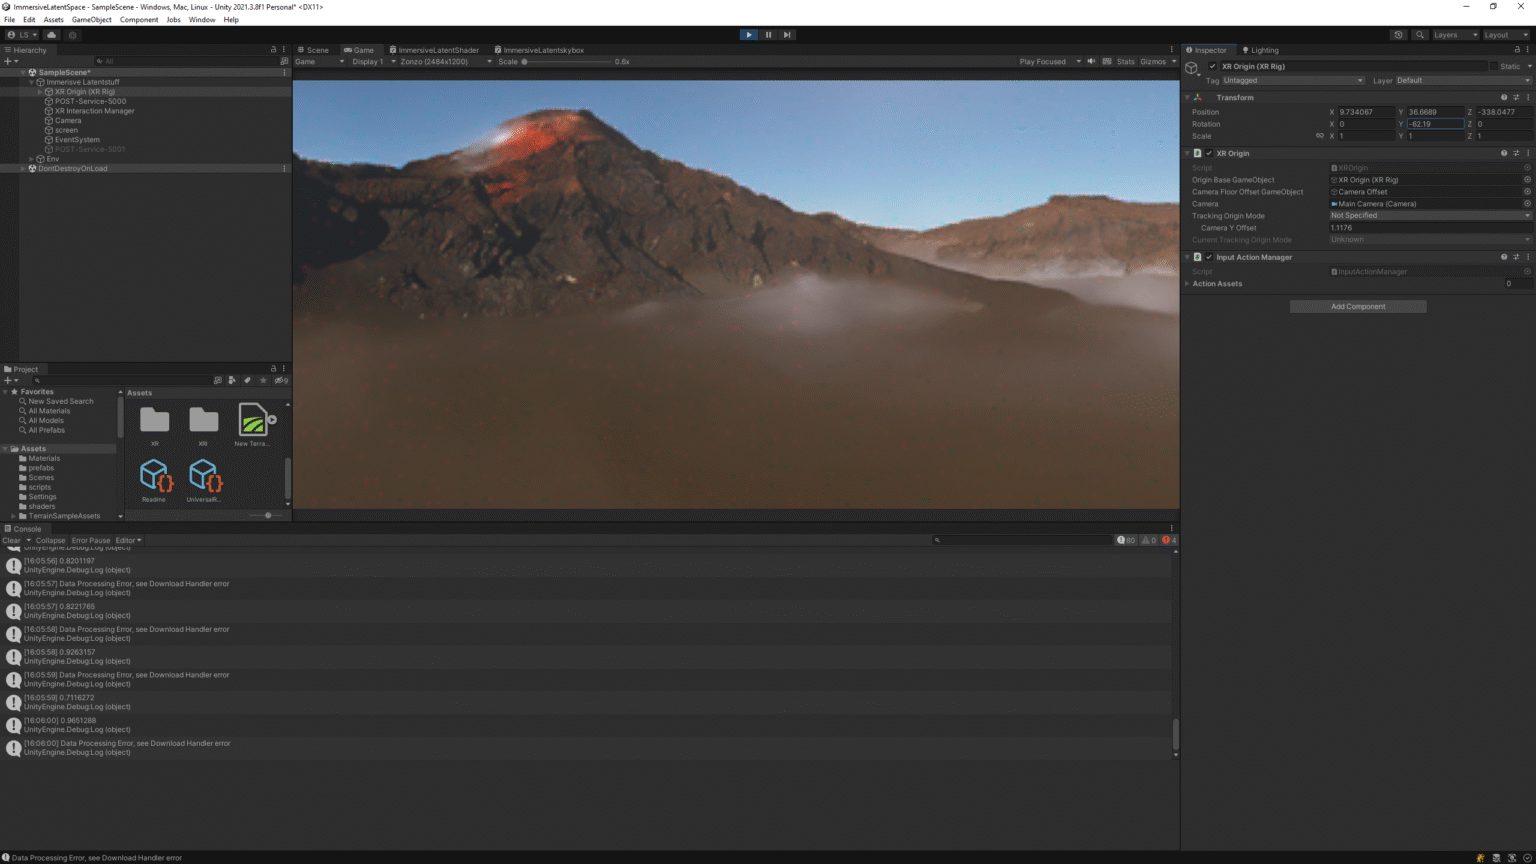Lock the Hierarchy panel
1536x864 pixels.
click(273, 50)
